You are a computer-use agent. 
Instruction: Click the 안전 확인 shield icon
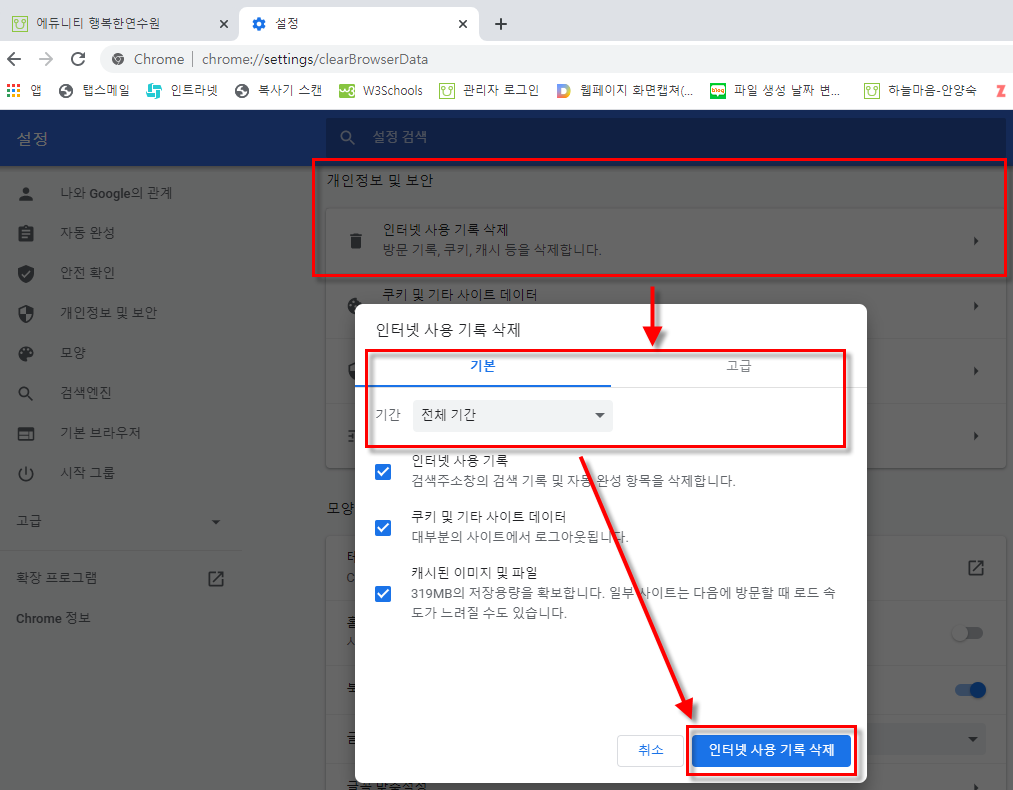(27, 273)
